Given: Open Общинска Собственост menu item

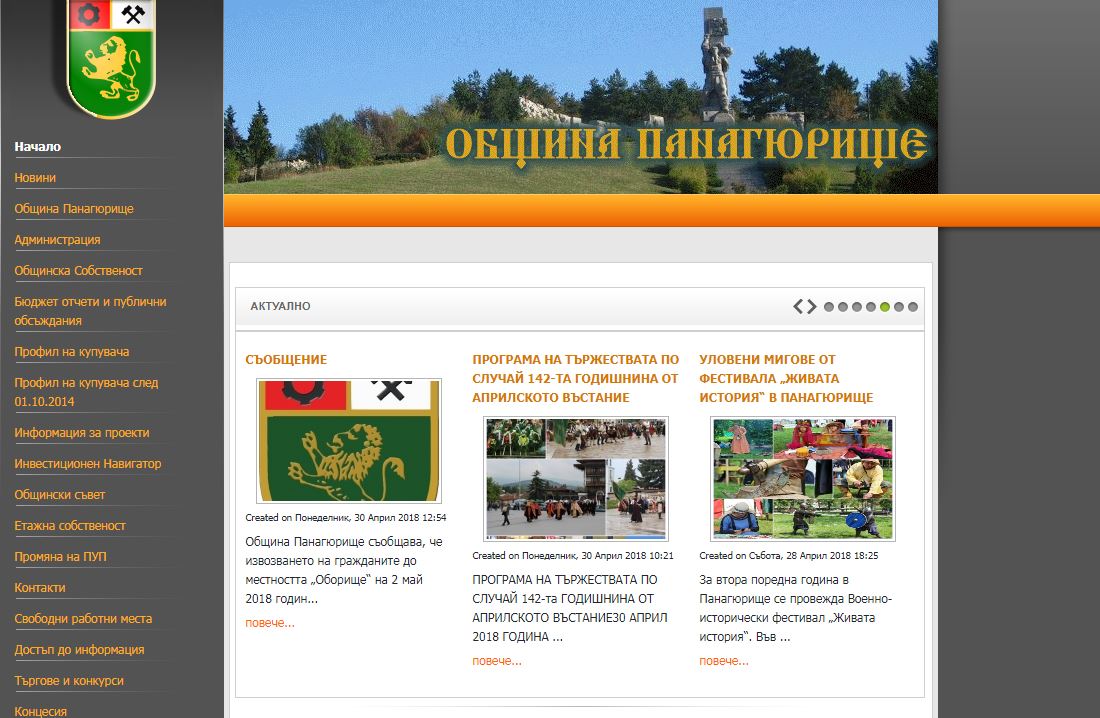Looking at the screenshot, I should pos(79,270).
